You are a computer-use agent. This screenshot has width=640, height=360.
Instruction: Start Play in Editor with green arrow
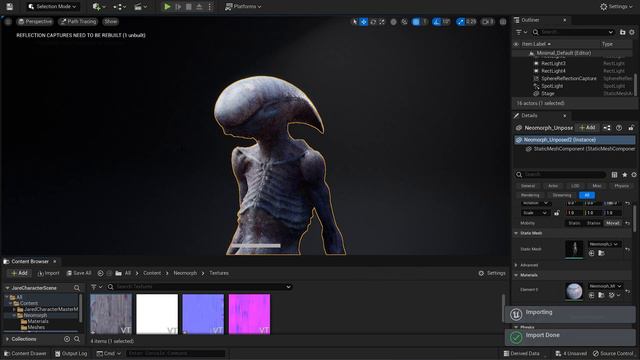click(x=167, y=7)
